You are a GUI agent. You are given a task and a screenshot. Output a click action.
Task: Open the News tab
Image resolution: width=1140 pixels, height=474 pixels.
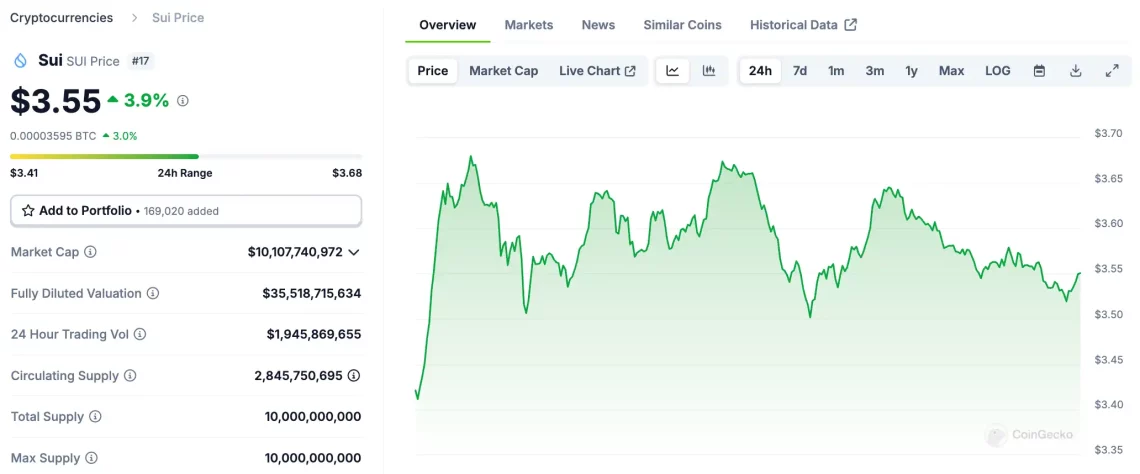[x=598, y=25]
